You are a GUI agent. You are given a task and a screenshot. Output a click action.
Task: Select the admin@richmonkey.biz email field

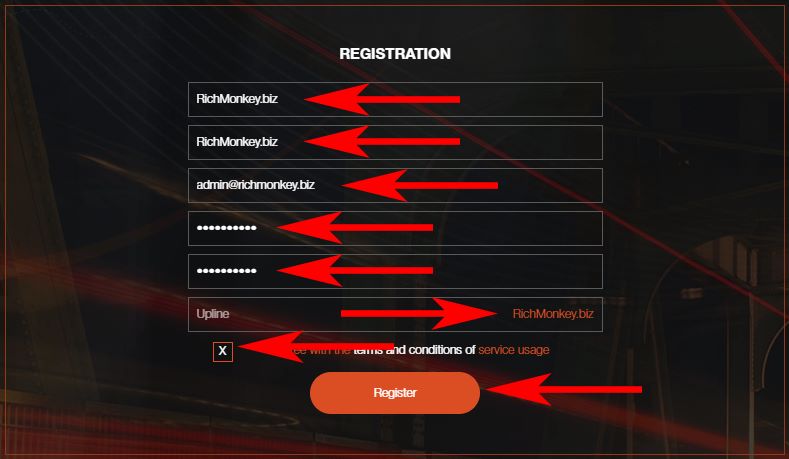pyautogui.click(x=395, y=185)
